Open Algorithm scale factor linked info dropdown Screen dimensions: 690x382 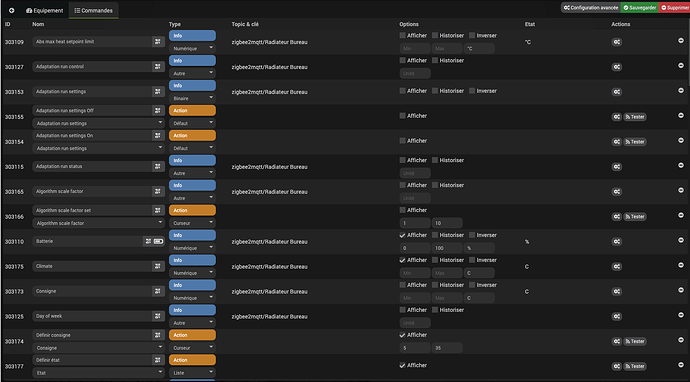coord(99,223)
